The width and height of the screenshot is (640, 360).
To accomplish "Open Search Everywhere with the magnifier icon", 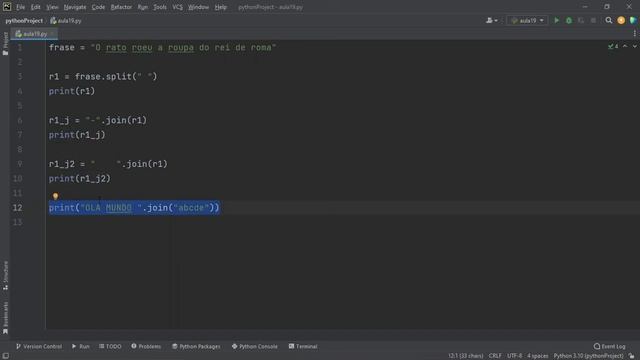I will [609, 20].
